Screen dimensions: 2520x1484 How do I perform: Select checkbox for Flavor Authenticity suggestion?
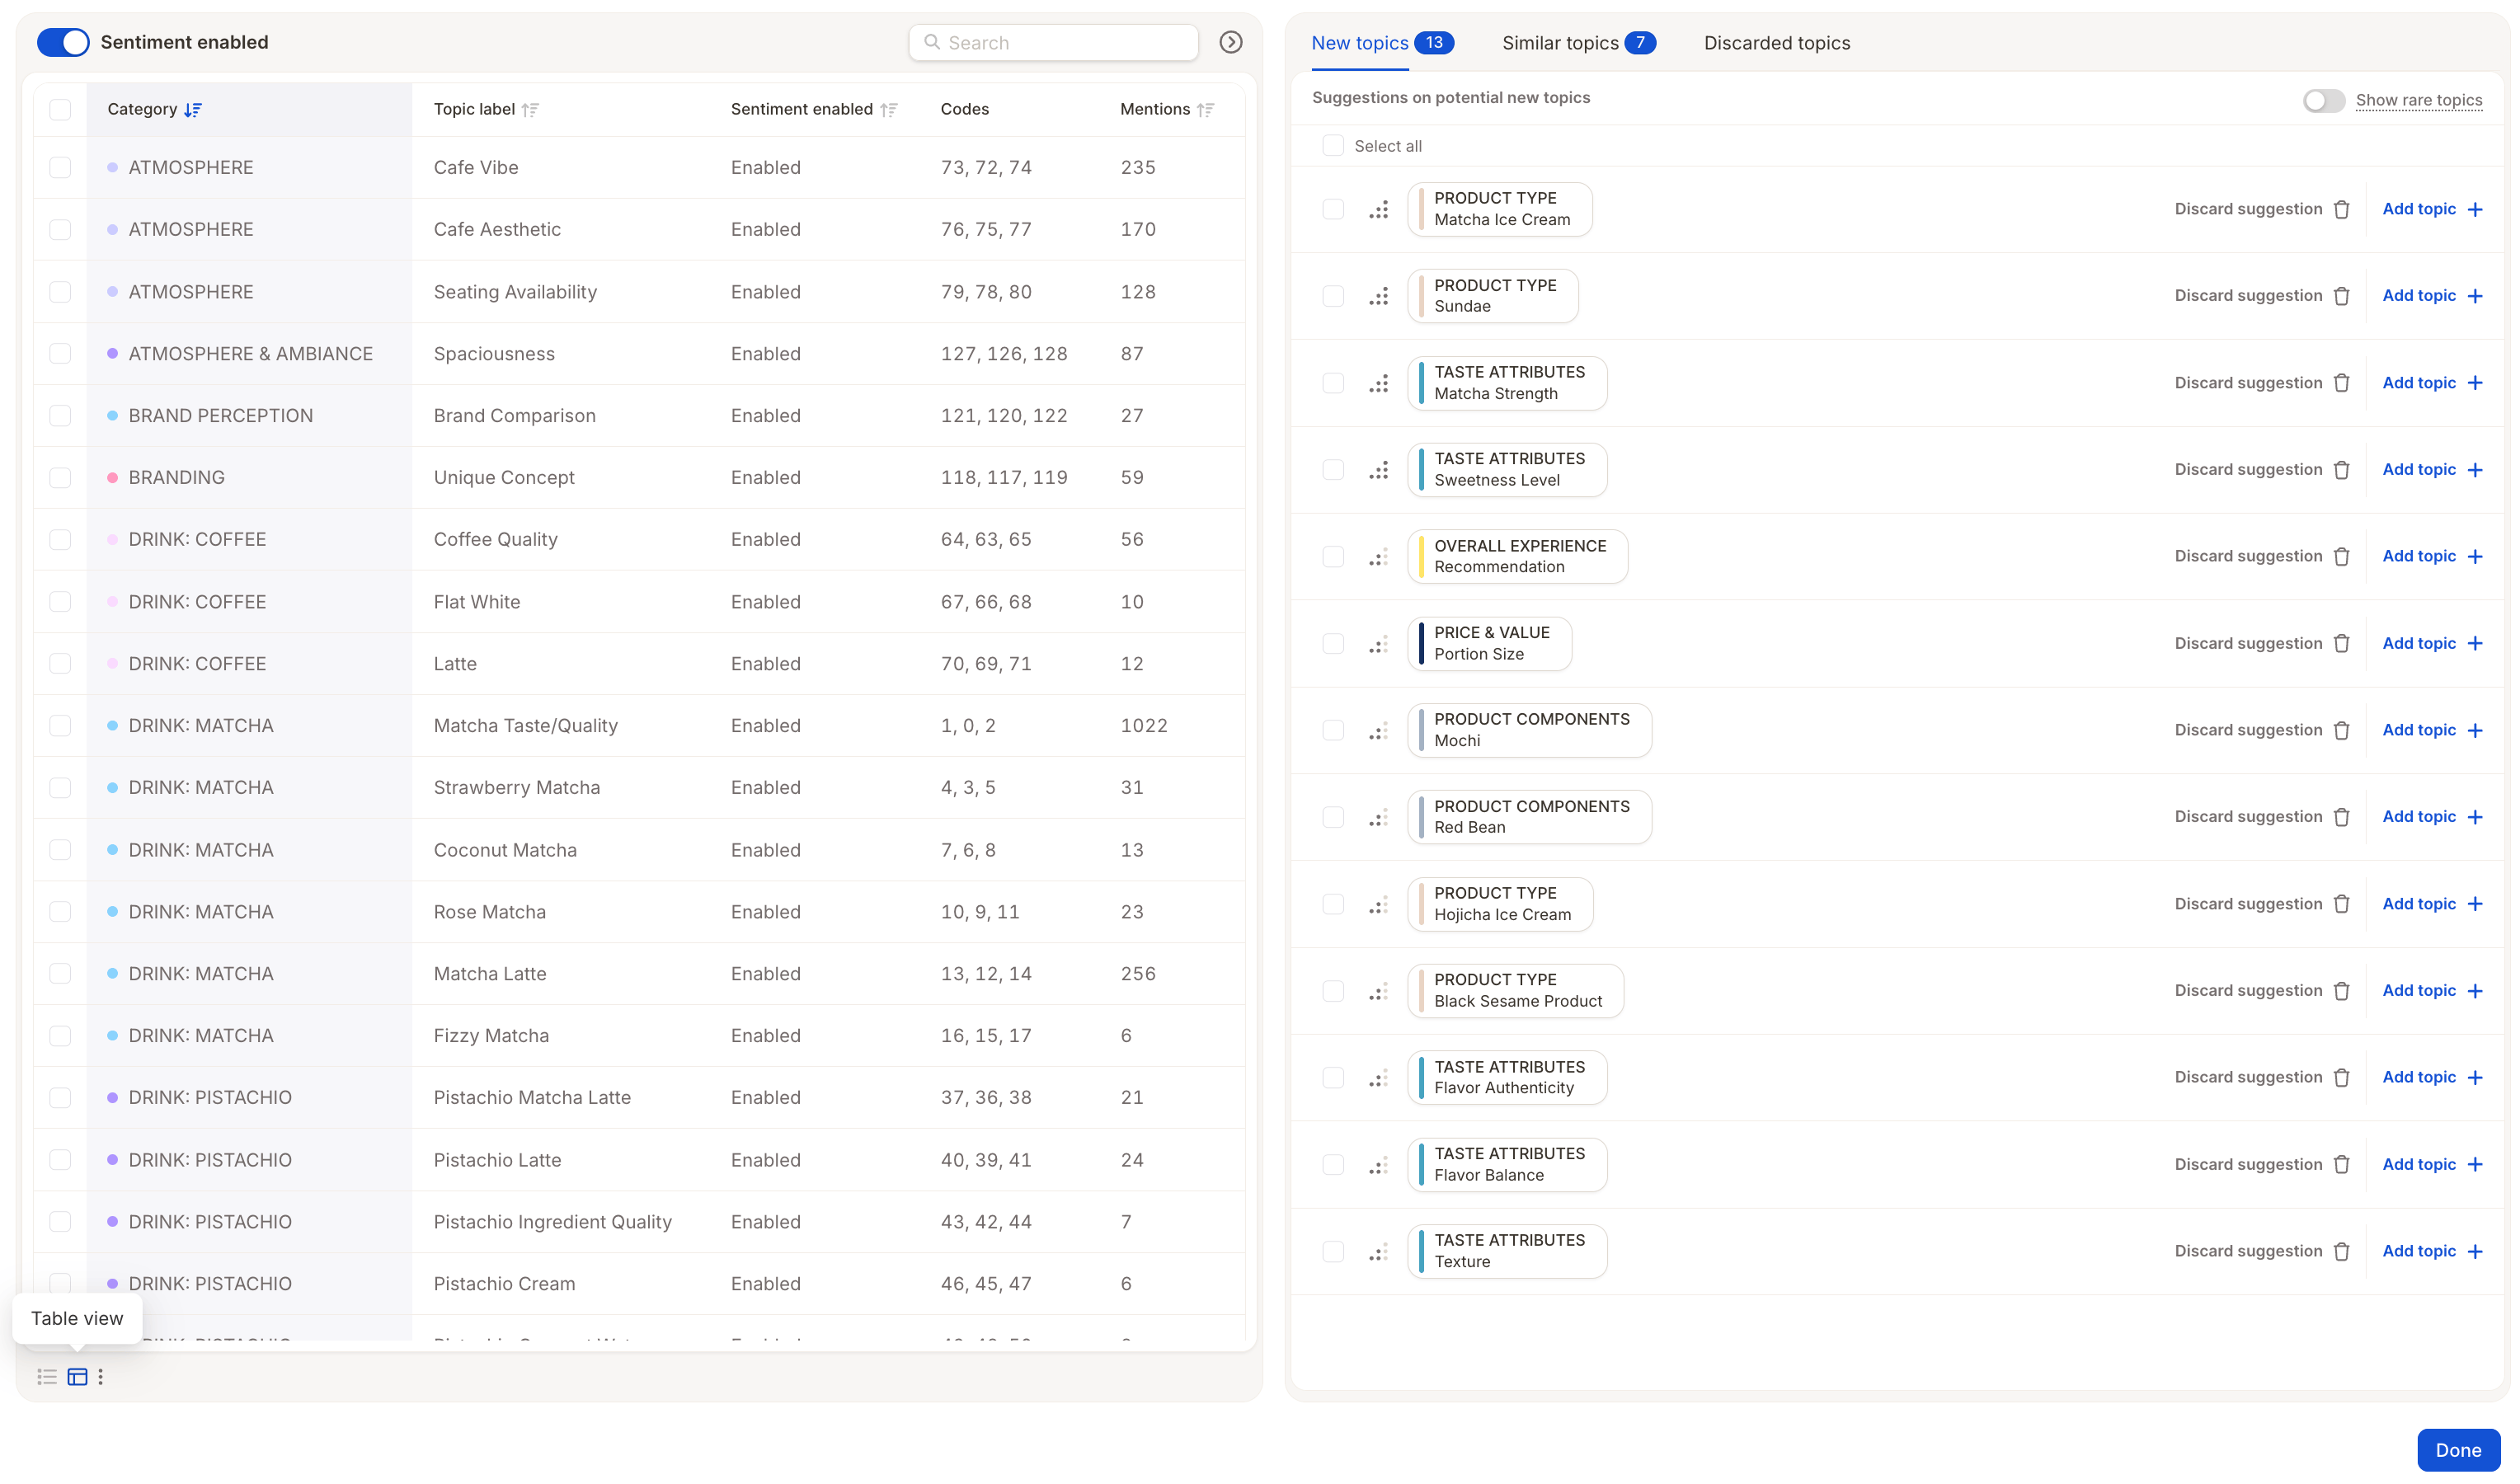click(x=1332, y=1077)
